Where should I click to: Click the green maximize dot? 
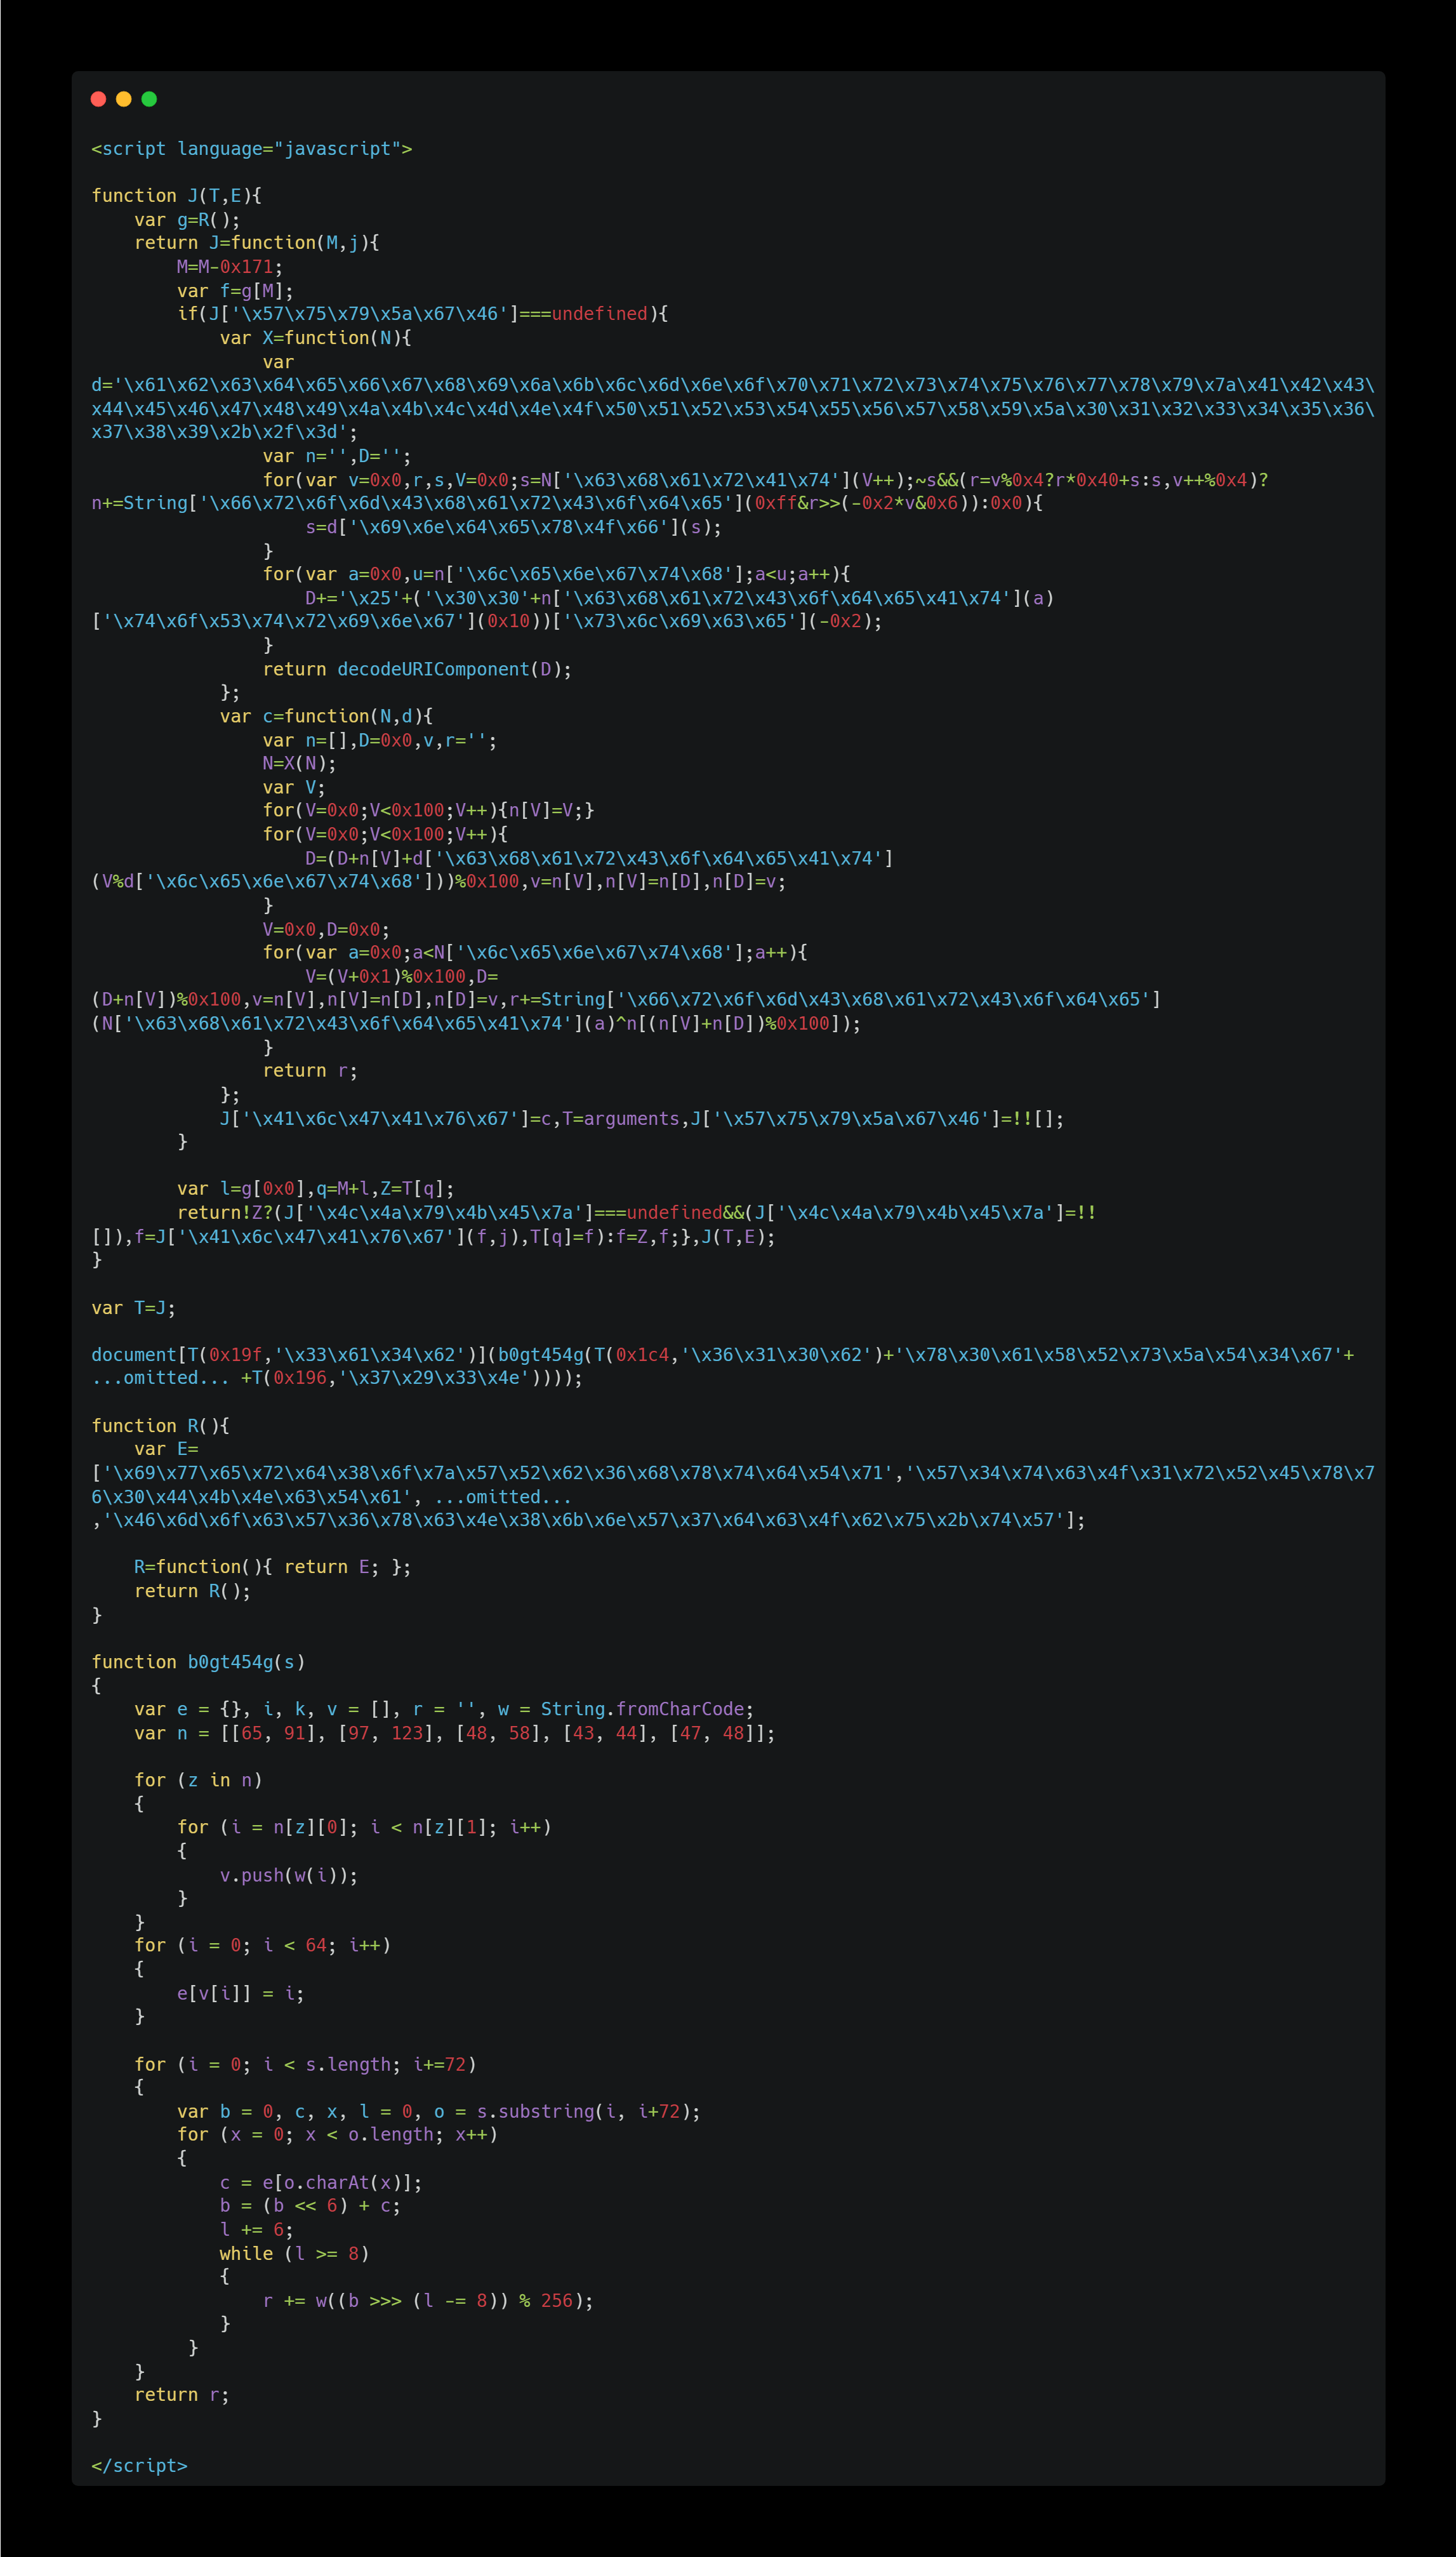pyautogui.click(x=149, y=99)
